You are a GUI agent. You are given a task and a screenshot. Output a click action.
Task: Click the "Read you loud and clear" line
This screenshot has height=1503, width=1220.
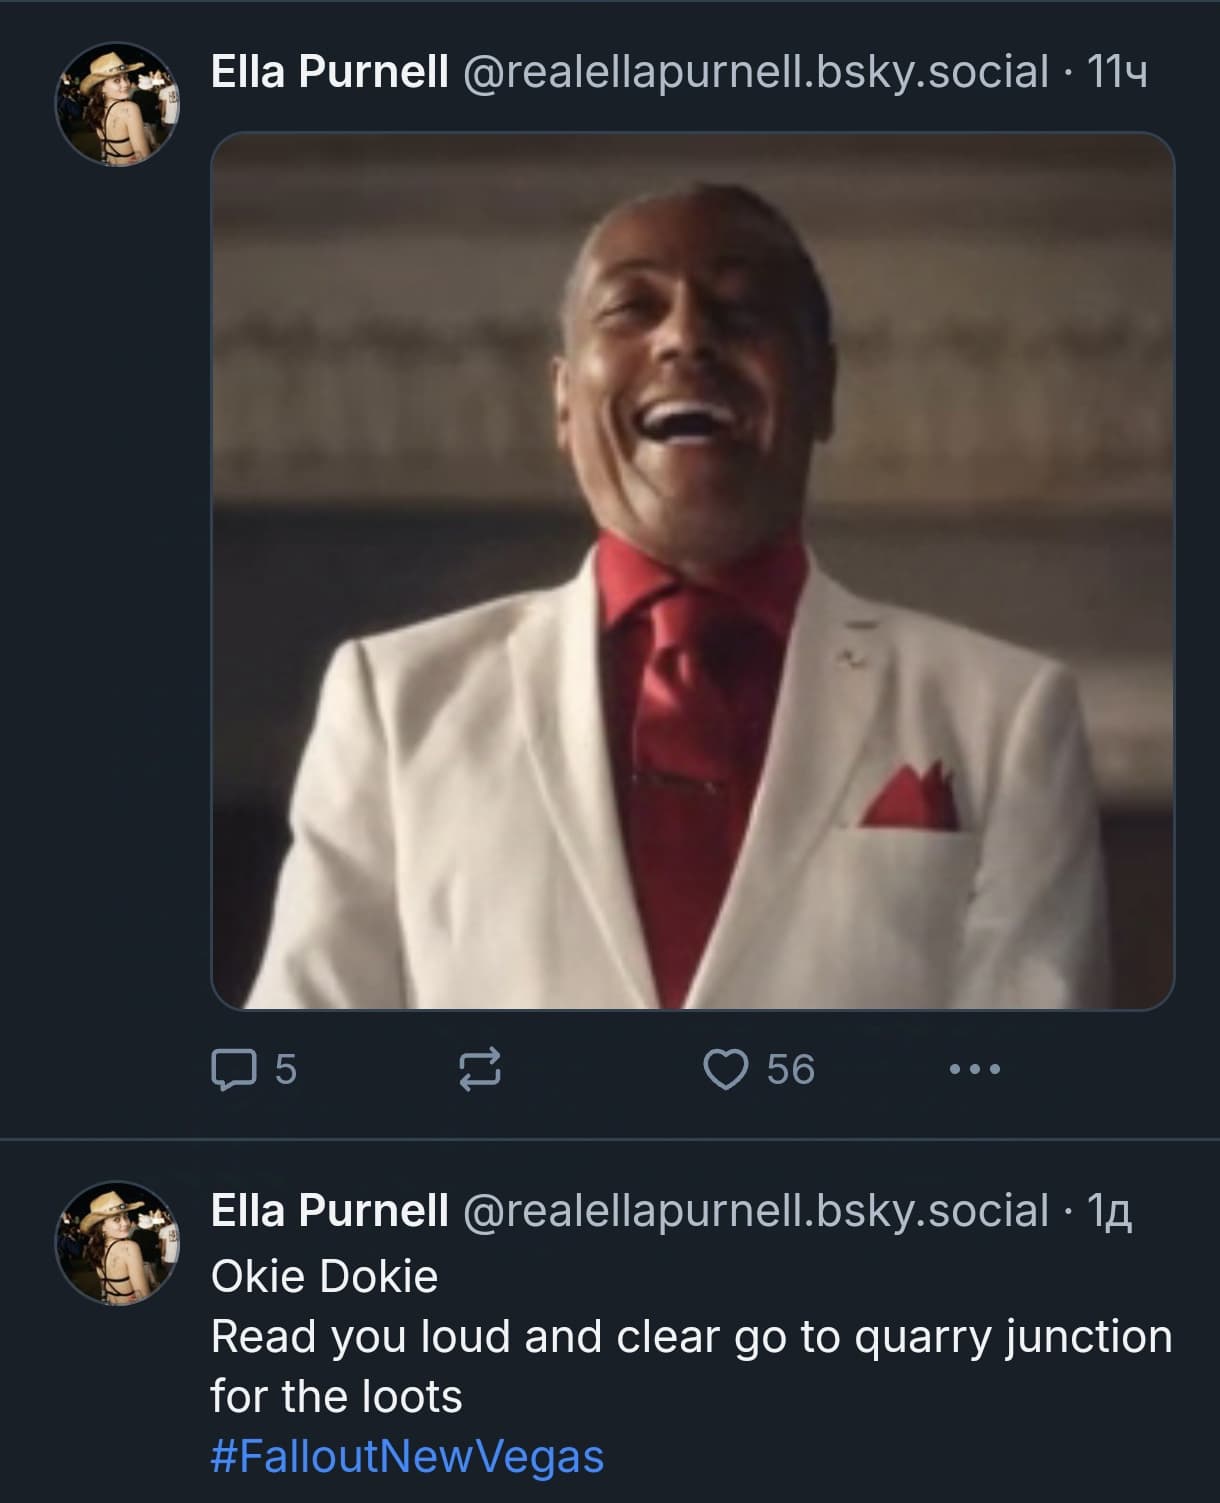690,1337
